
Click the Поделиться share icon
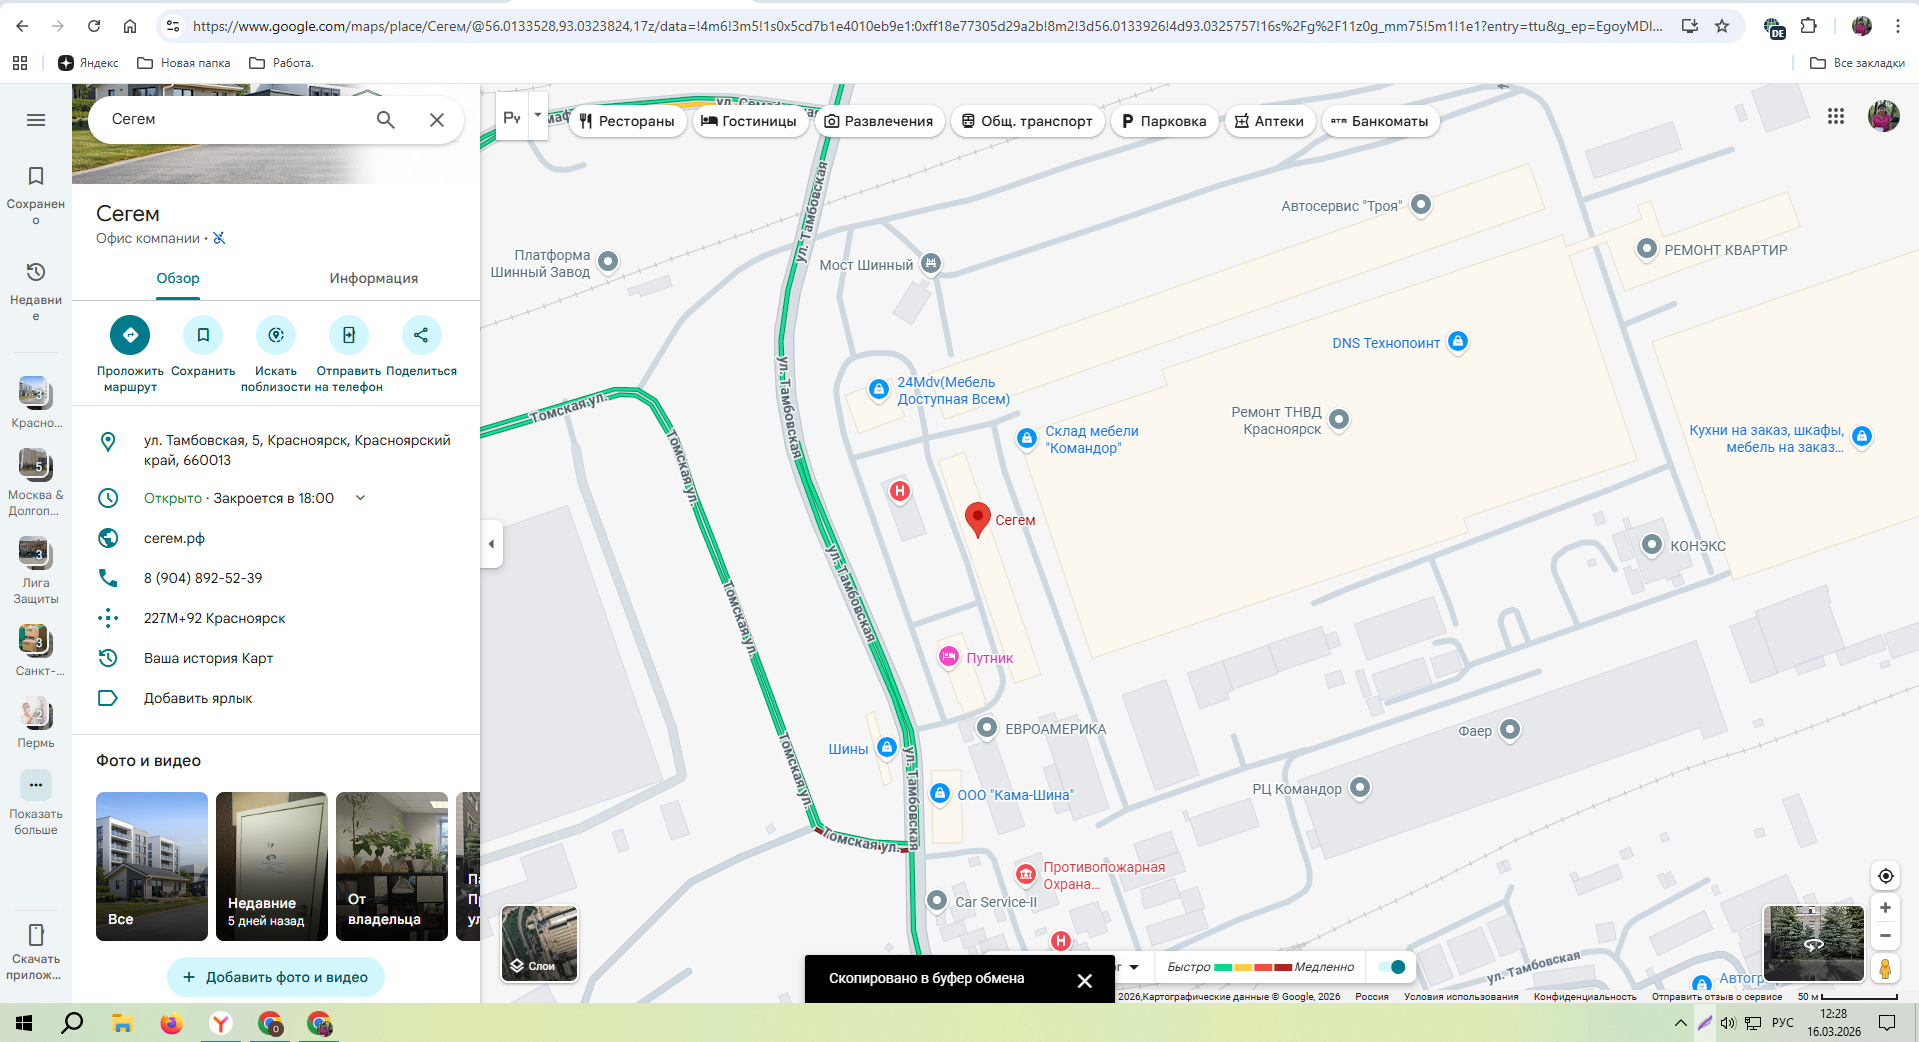(421, 335)
